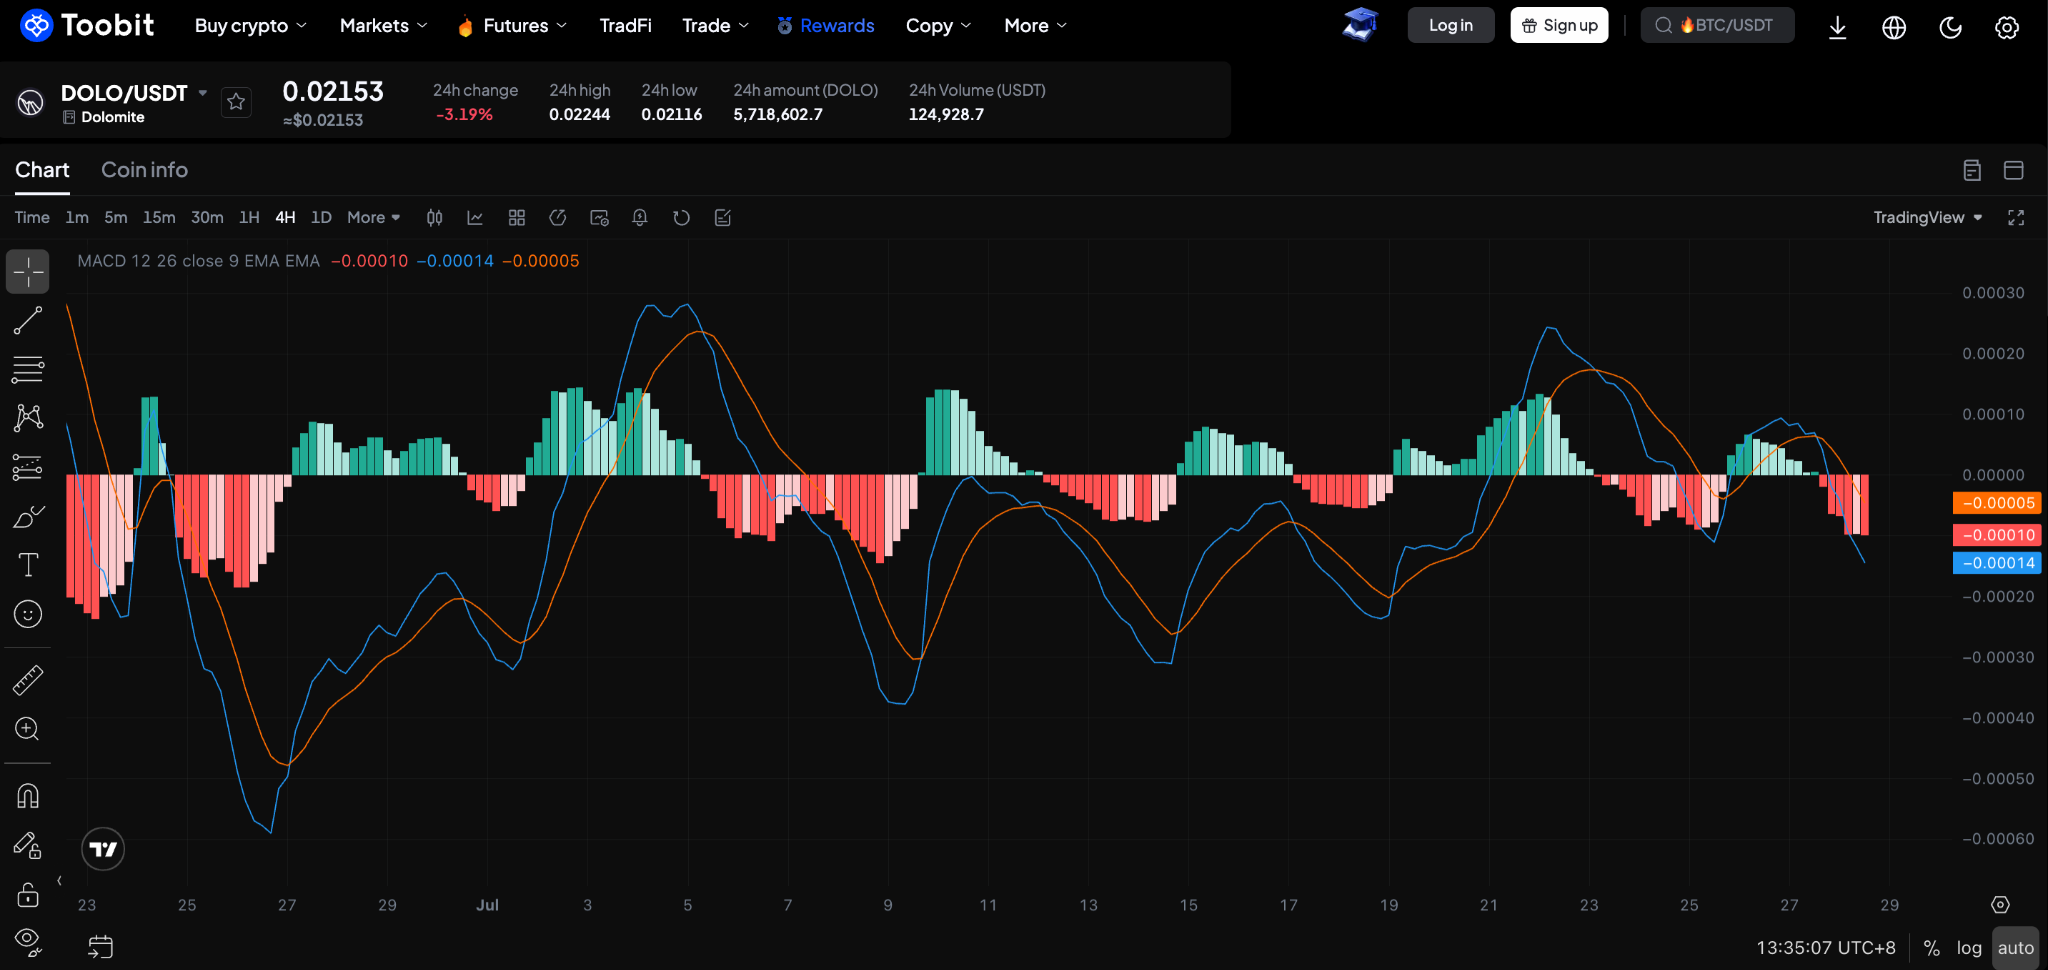Expand the More timeframes dropdown
Screen dimensions: 2048x970
pyautogui.click(x=373, y=218)
